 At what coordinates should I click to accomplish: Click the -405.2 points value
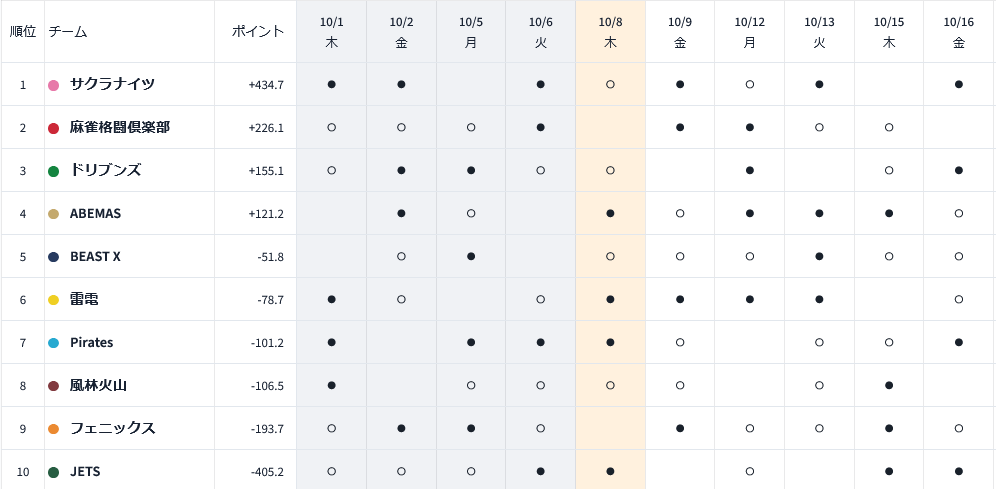pos(267,472)
